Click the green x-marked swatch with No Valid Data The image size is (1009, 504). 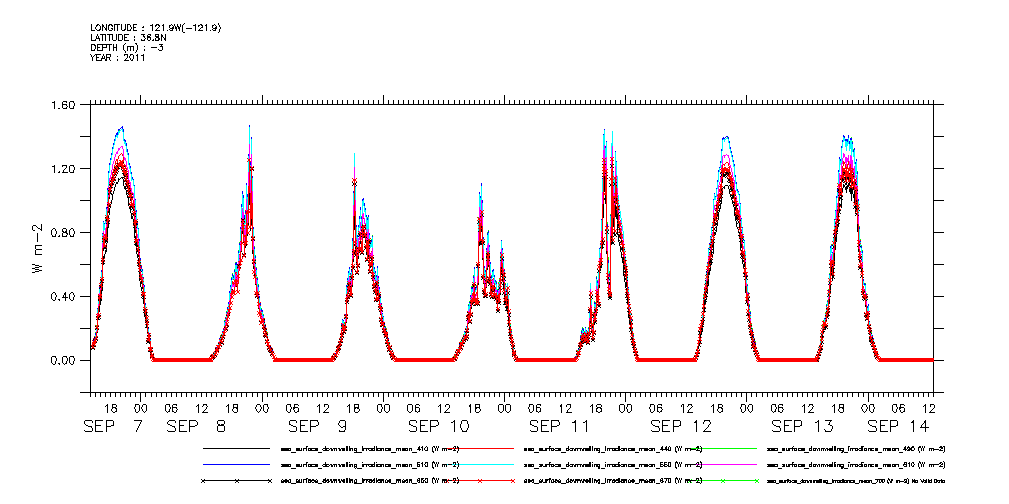725,481
